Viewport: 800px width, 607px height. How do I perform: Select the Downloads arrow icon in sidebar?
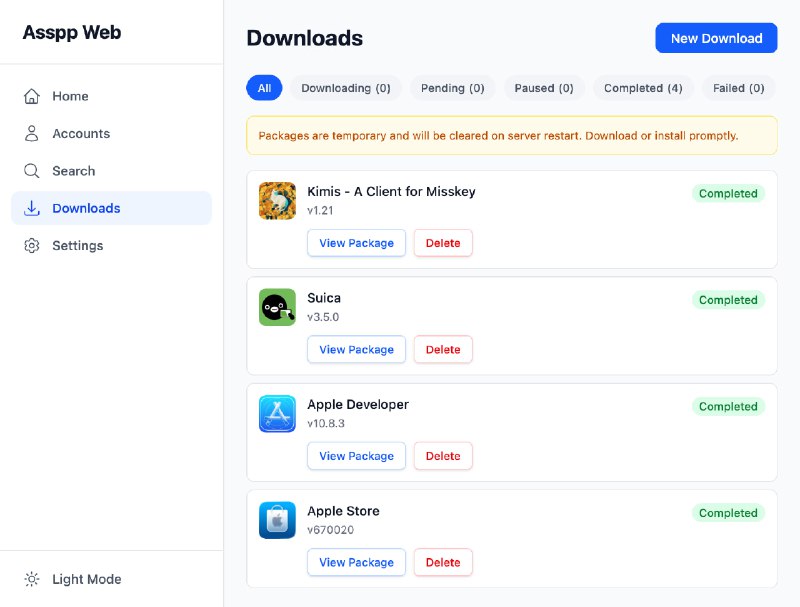coord(31,208)
